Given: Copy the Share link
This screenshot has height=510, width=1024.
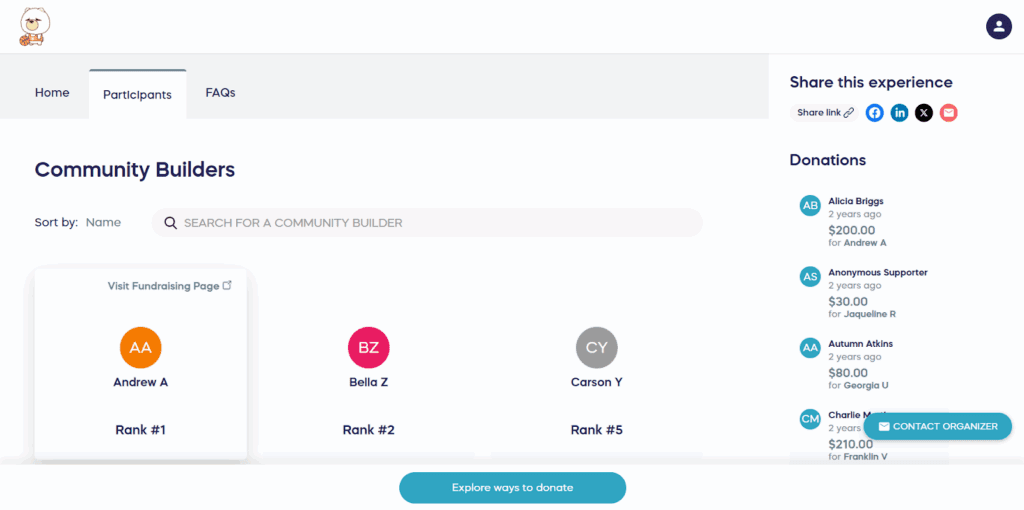Looking at the screenshot, I should (825, 113).
